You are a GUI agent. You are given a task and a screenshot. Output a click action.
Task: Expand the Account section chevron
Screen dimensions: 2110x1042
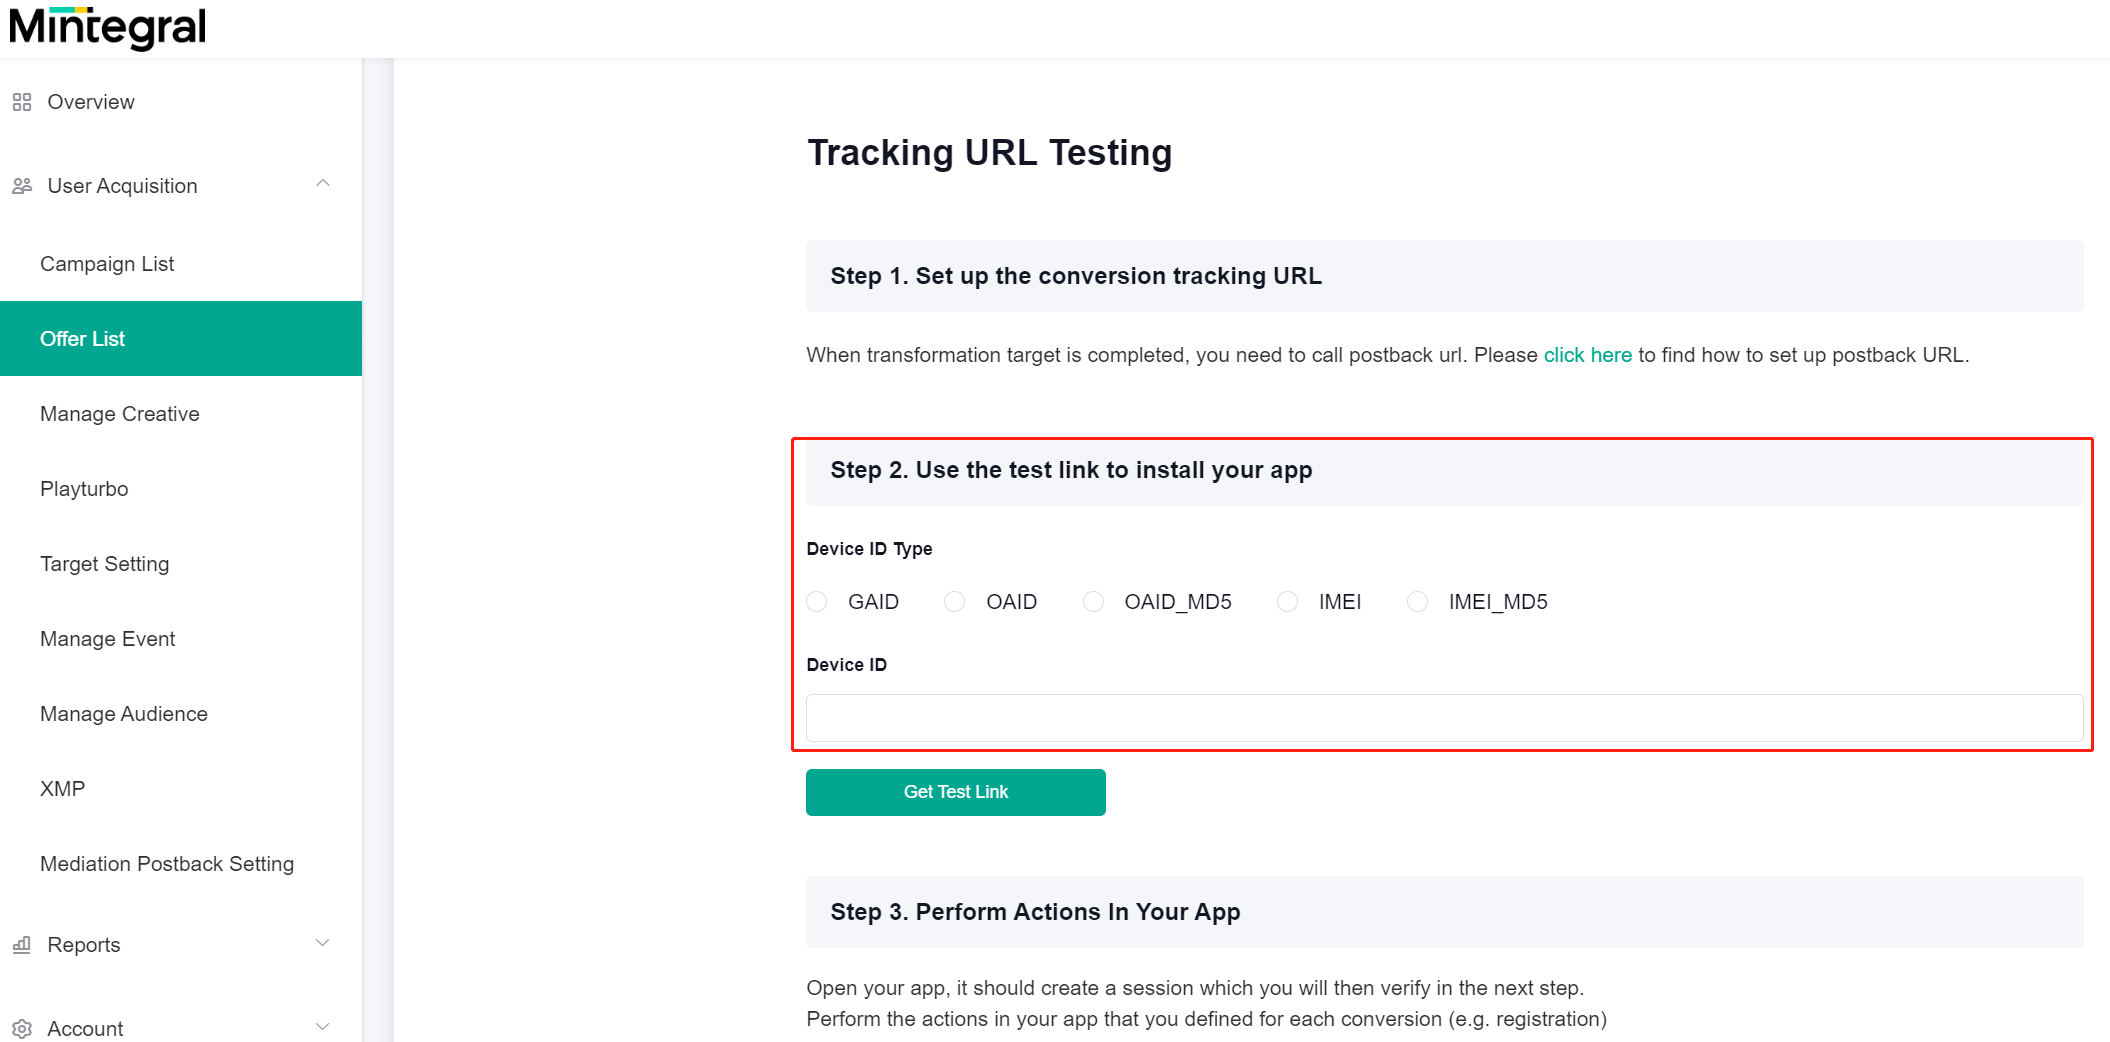(323, 1027)
